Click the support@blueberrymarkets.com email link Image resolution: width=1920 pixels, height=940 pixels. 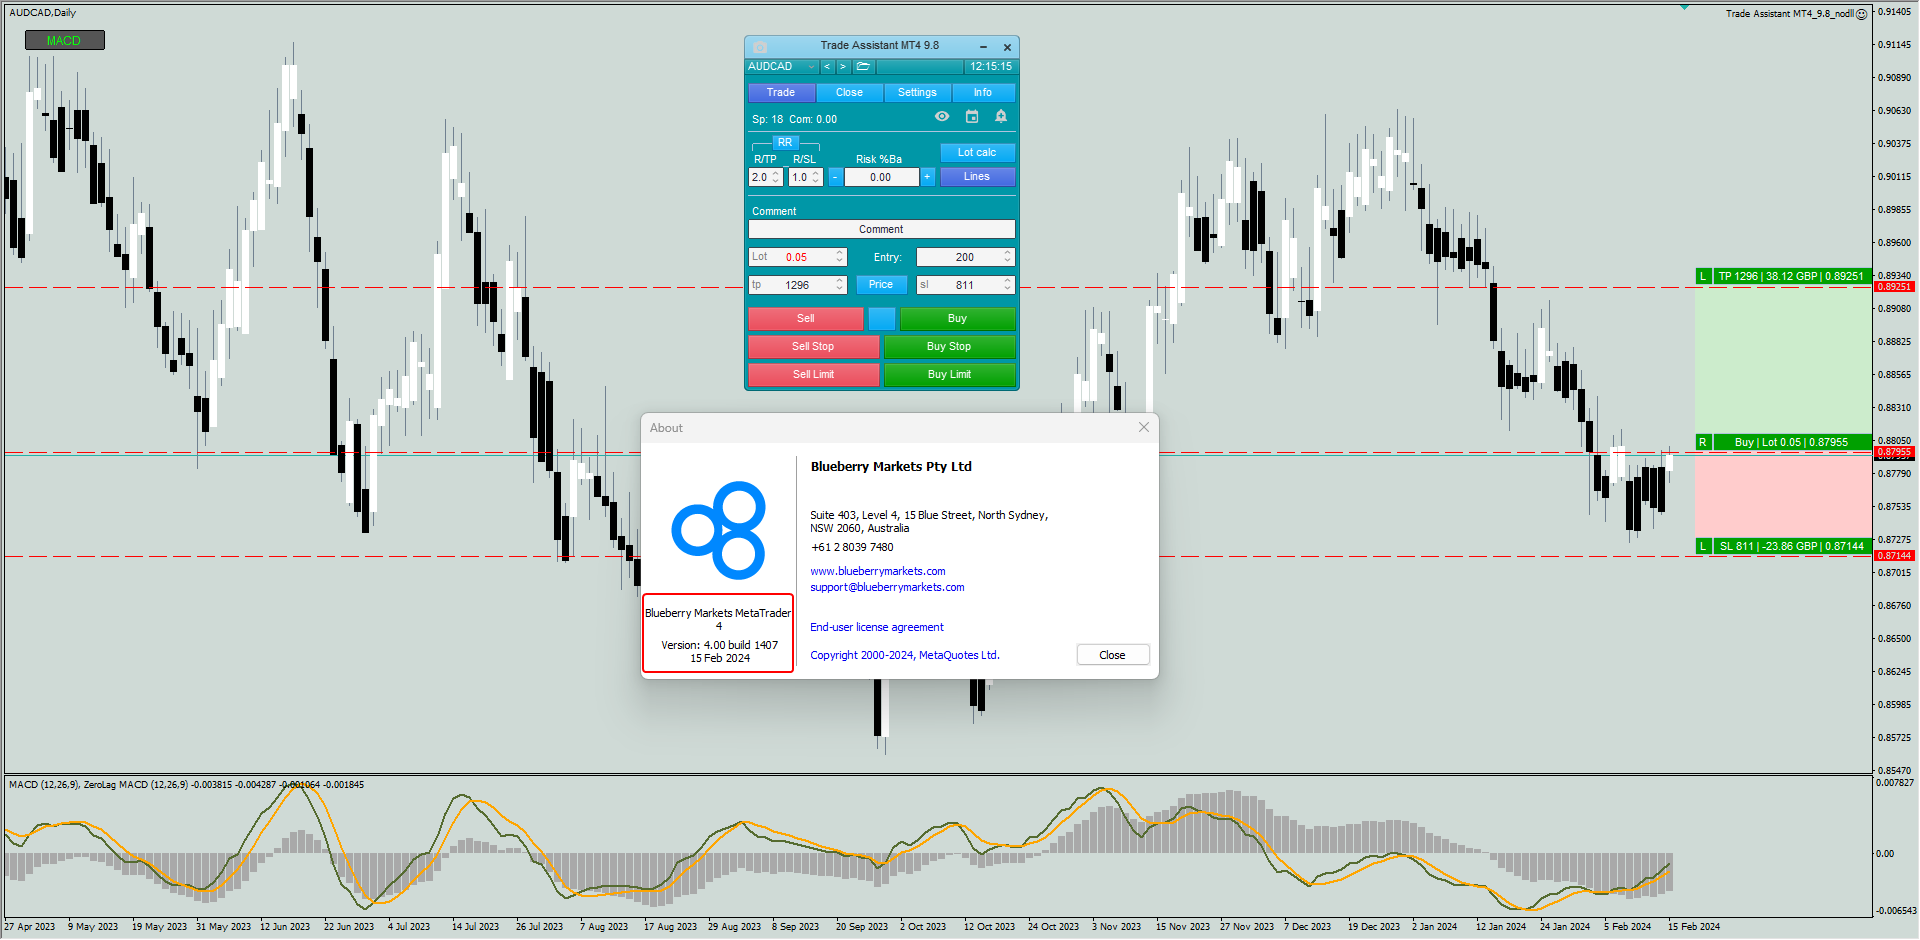click(x=887, y=588)
